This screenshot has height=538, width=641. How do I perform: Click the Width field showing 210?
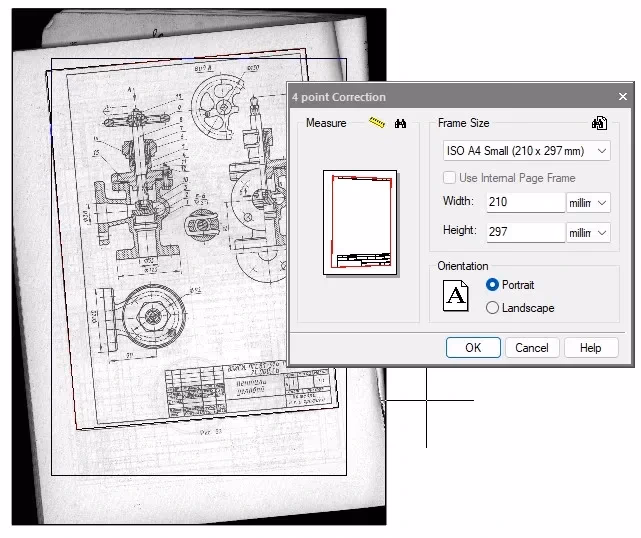pos(526,202)
